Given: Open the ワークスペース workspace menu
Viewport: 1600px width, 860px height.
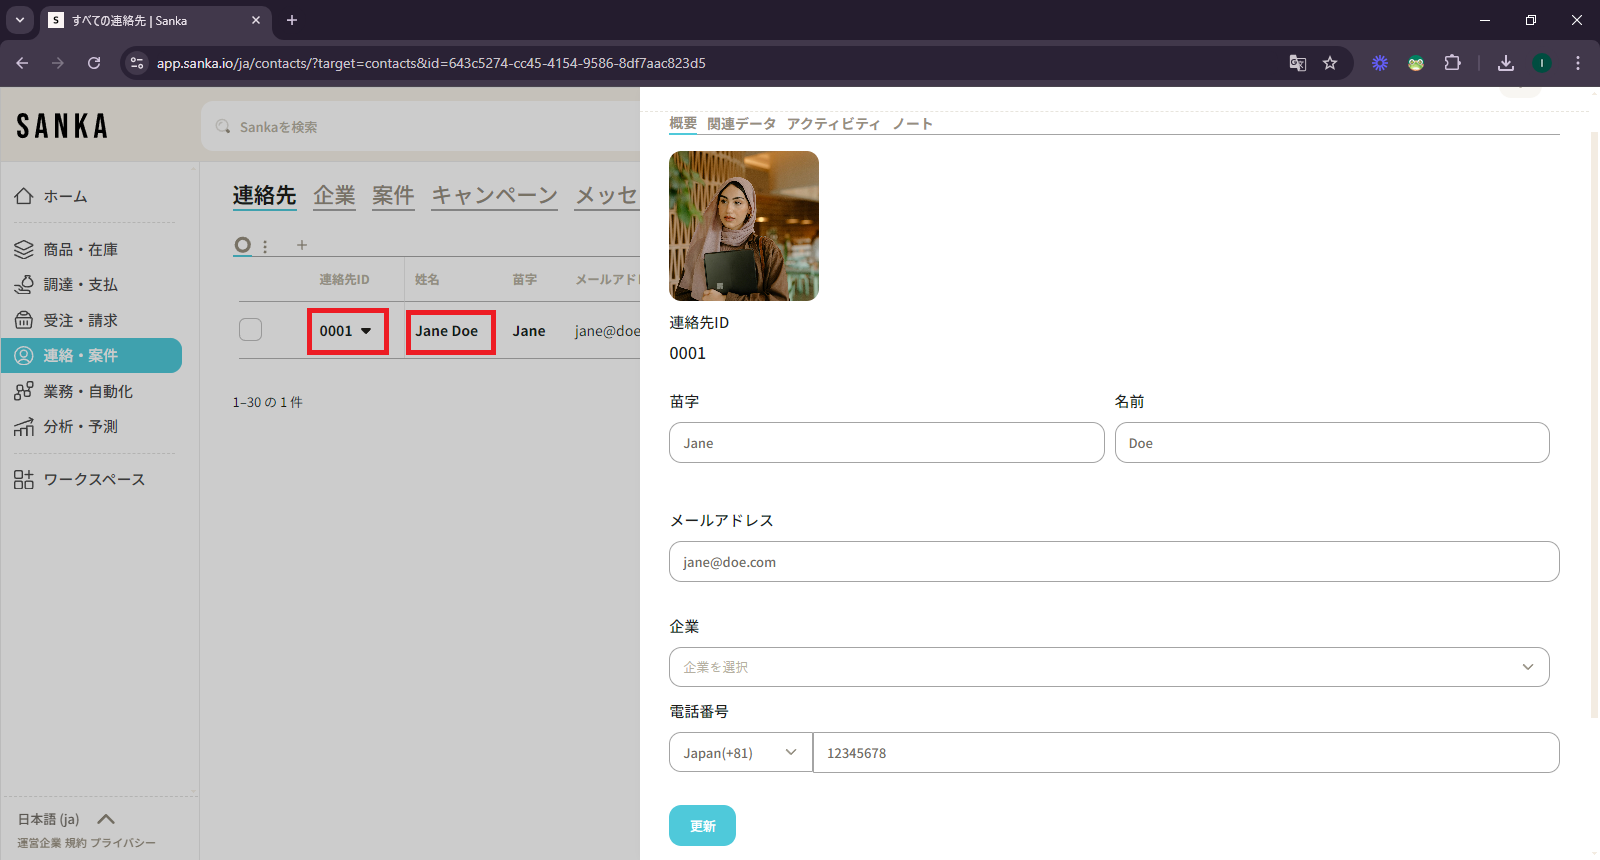Looking at the screenshot, I should [x=93, y=480].
